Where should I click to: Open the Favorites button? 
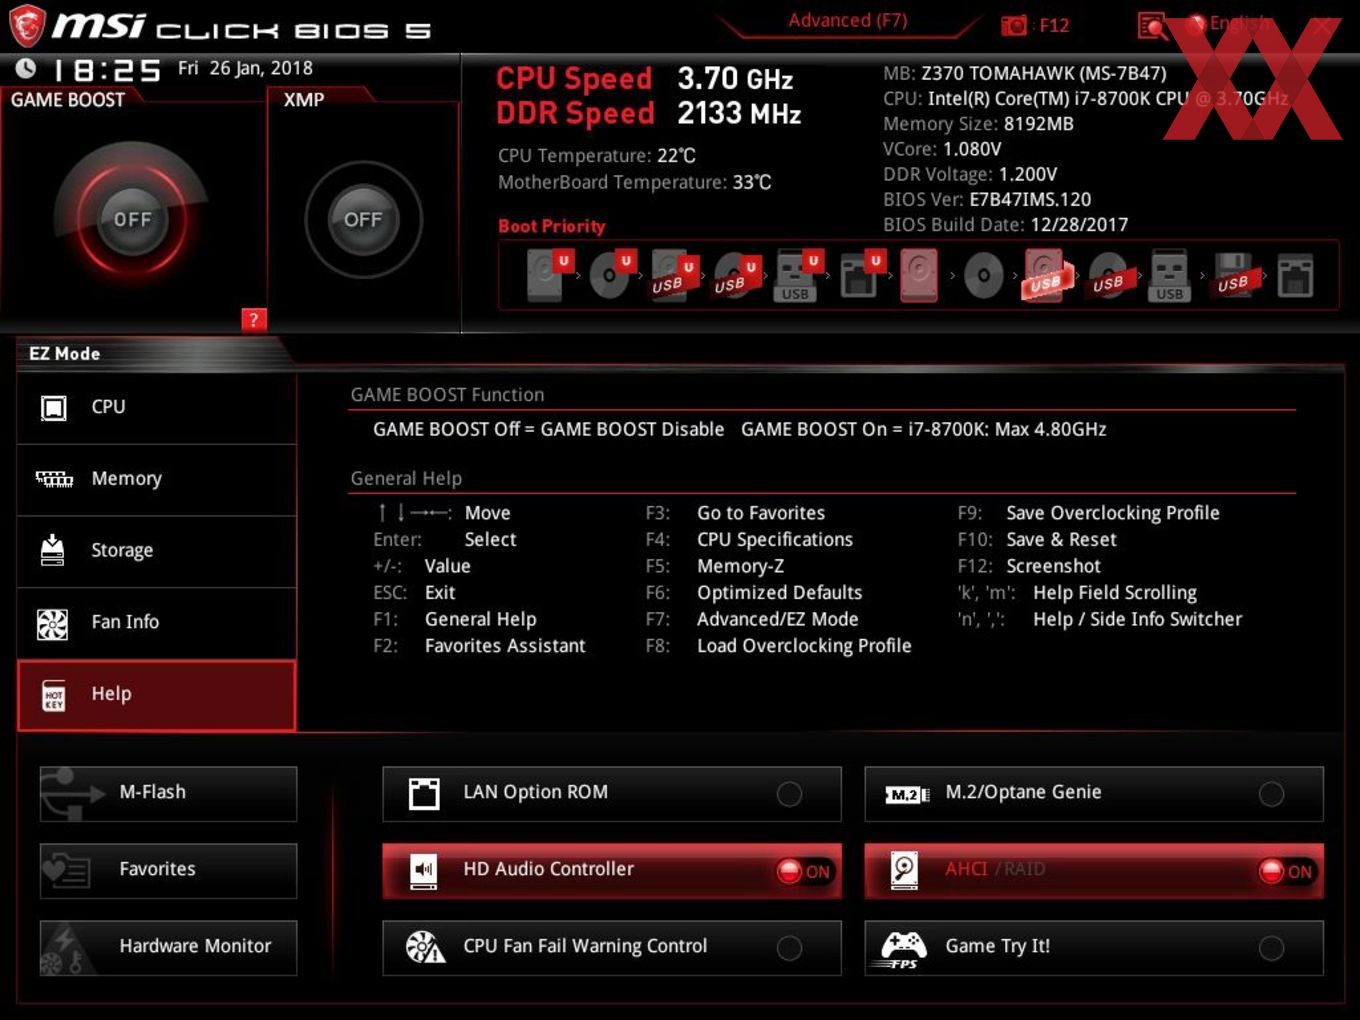click(x=168, y=871)
